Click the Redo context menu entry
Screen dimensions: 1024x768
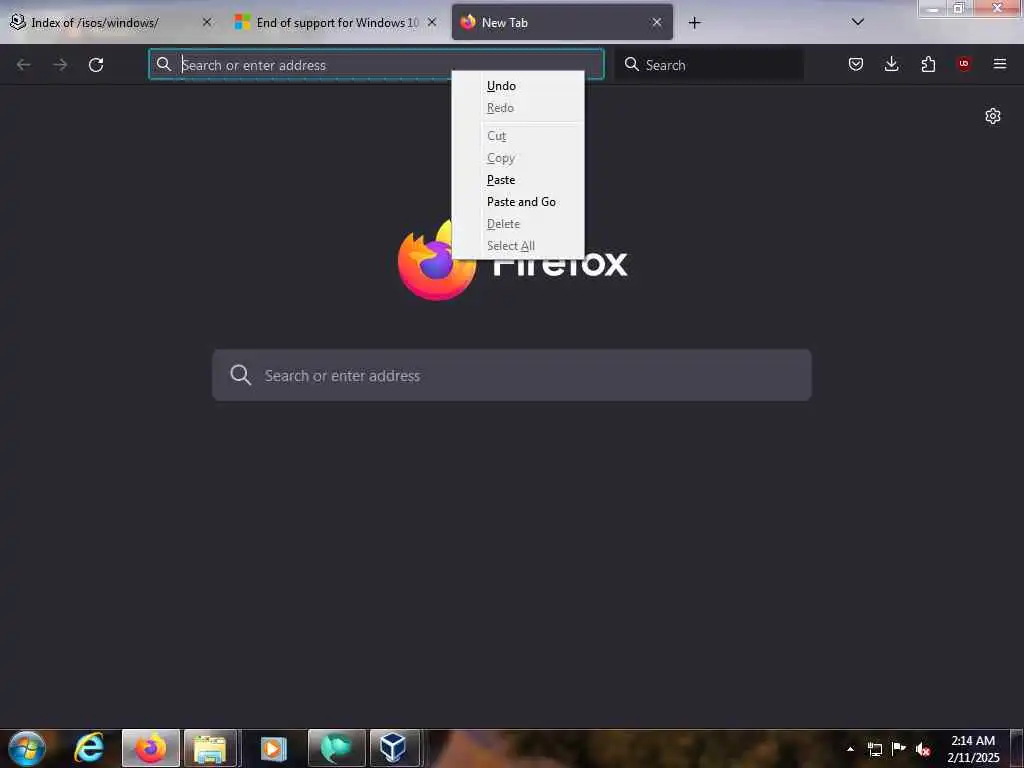517,108
